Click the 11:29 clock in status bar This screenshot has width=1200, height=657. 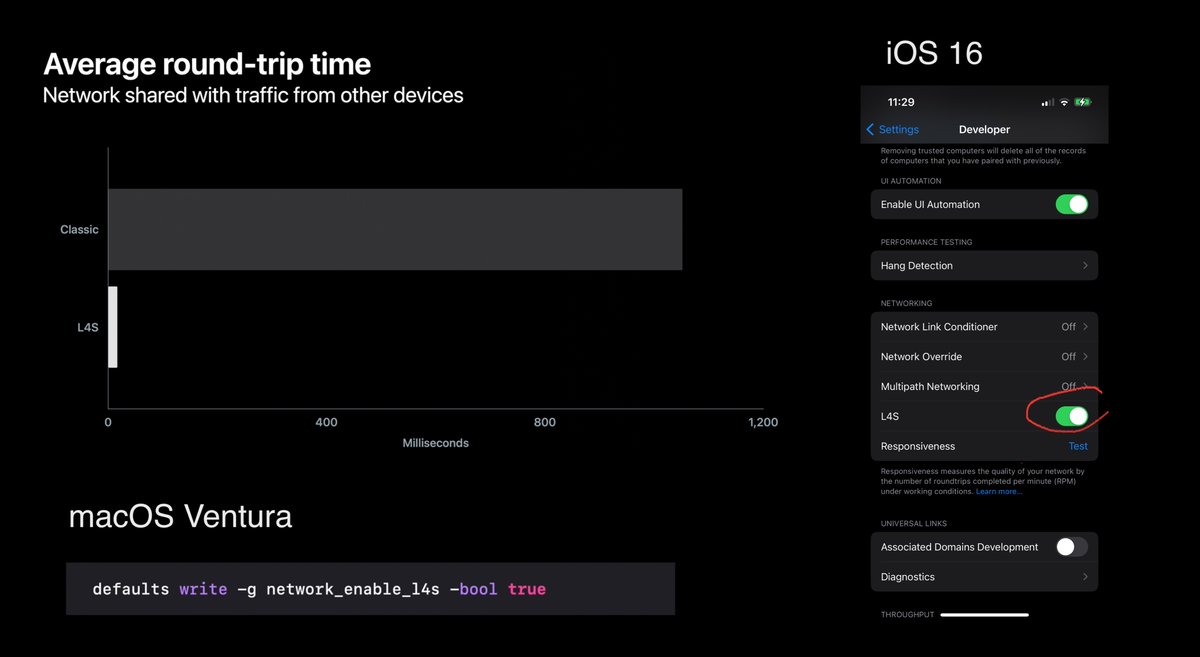pyautogui.click(x=903, y=102)
